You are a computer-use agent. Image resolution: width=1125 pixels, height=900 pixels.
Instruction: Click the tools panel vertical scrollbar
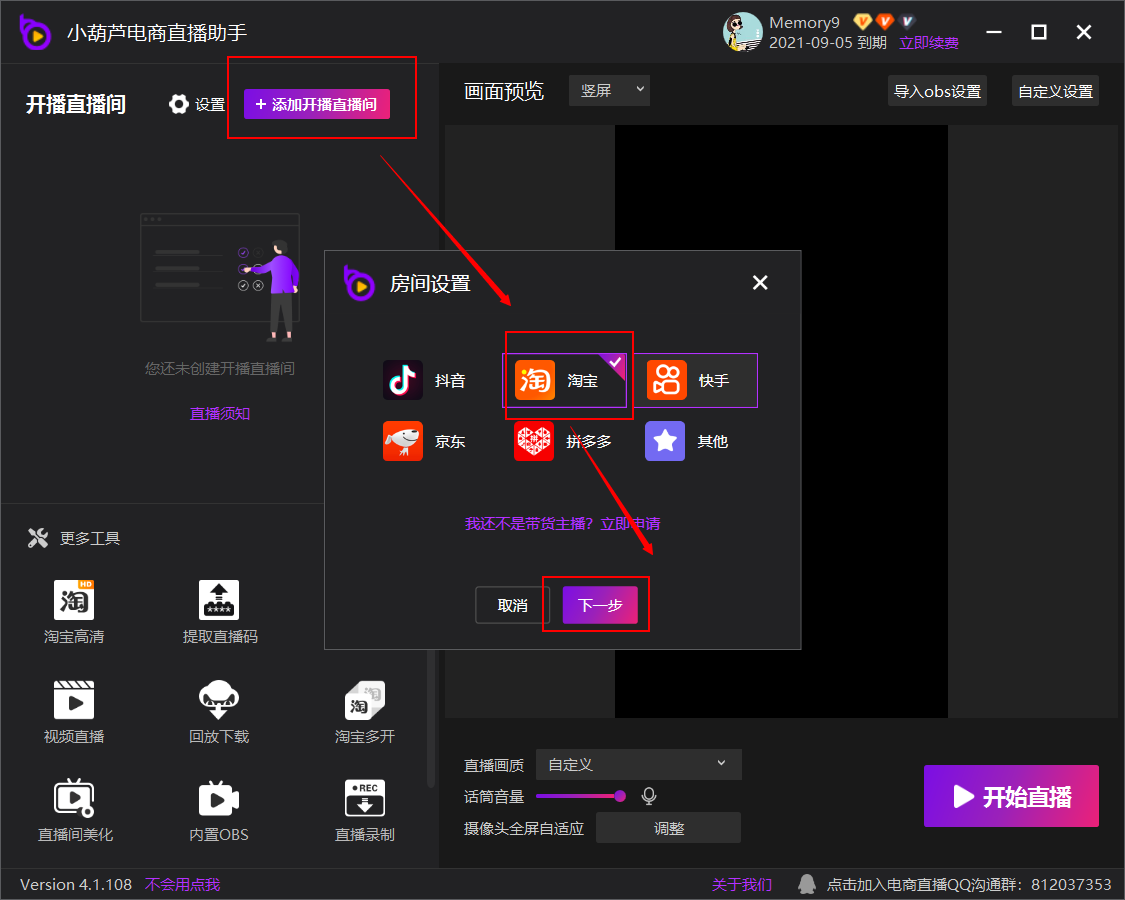click(x=431, y=718)
